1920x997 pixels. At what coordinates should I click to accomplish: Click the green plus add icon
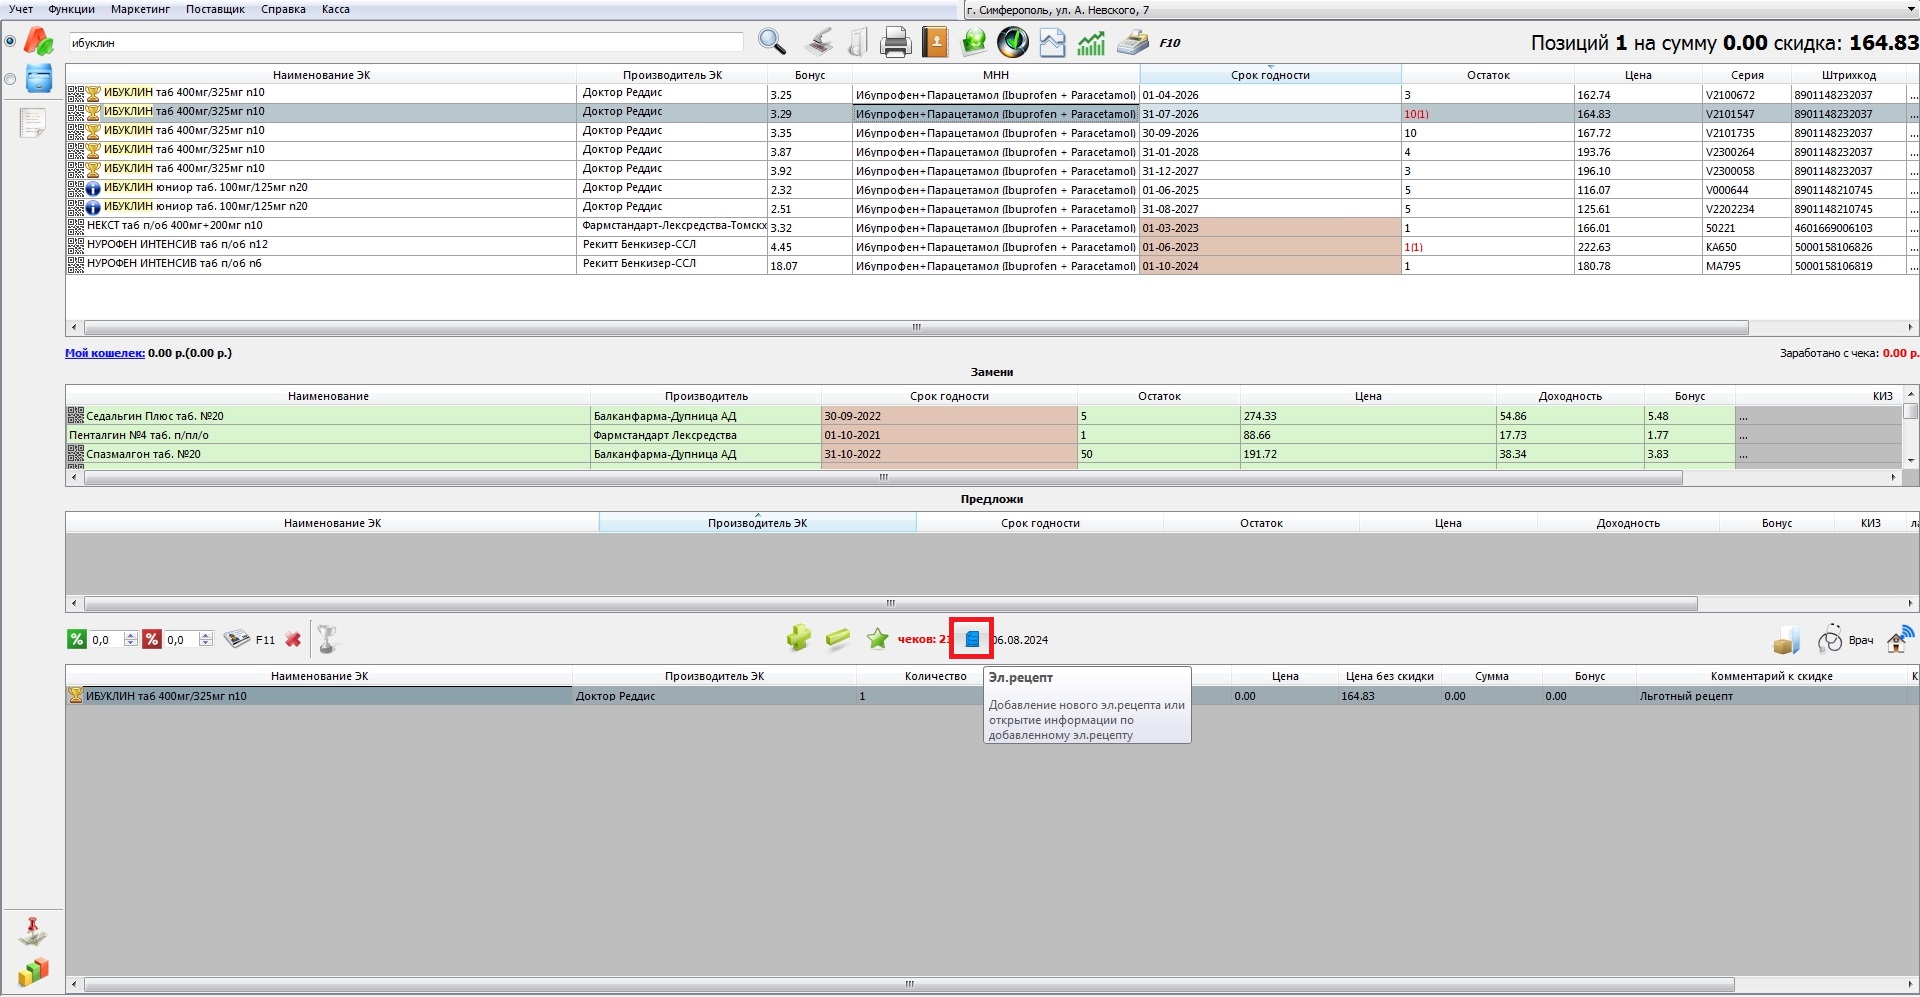[x=798, y=639]
